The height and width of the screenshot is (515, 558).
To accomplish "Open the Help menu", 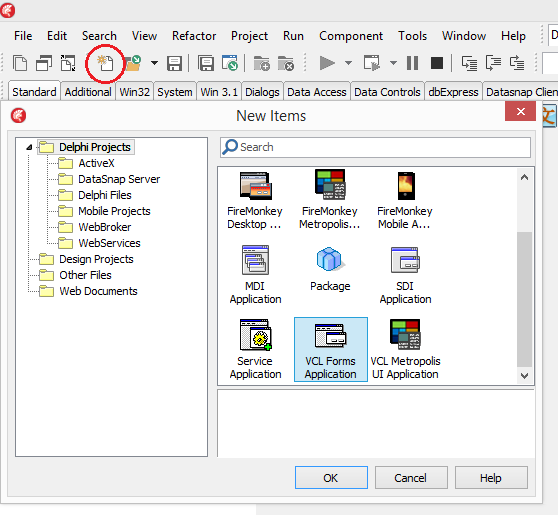I will pyautogui.click(x=513, y=36).
